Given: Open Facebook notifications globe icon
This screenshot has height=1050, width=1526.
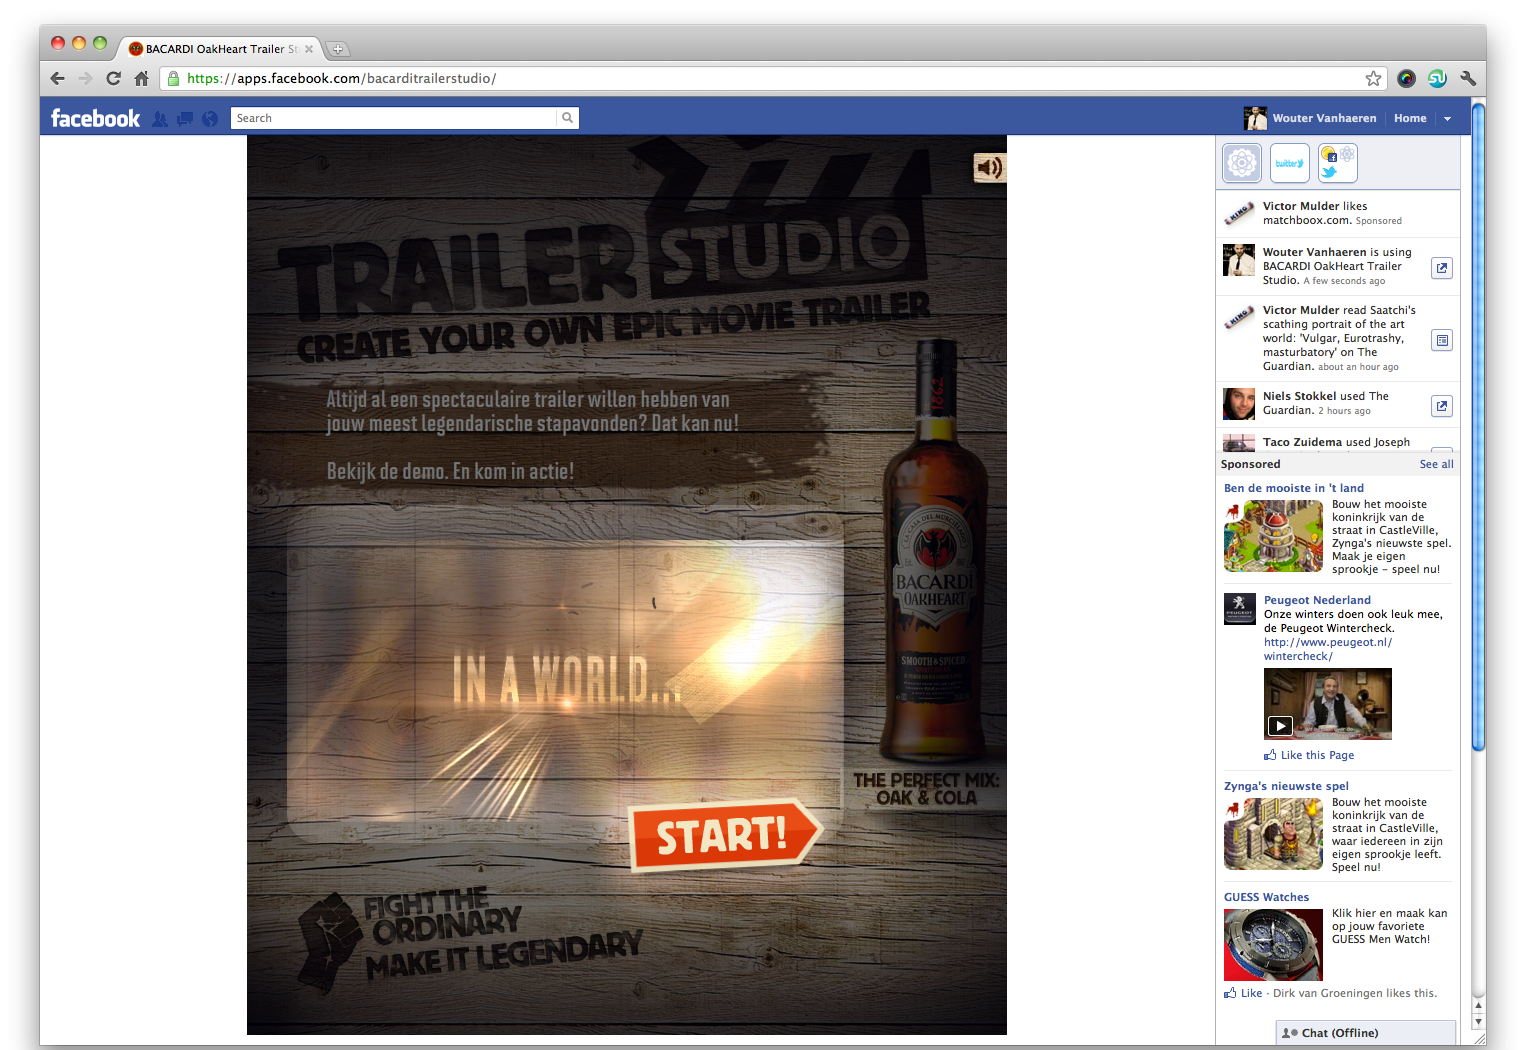Looking at the screenshot, I should (x=210, y=118).
